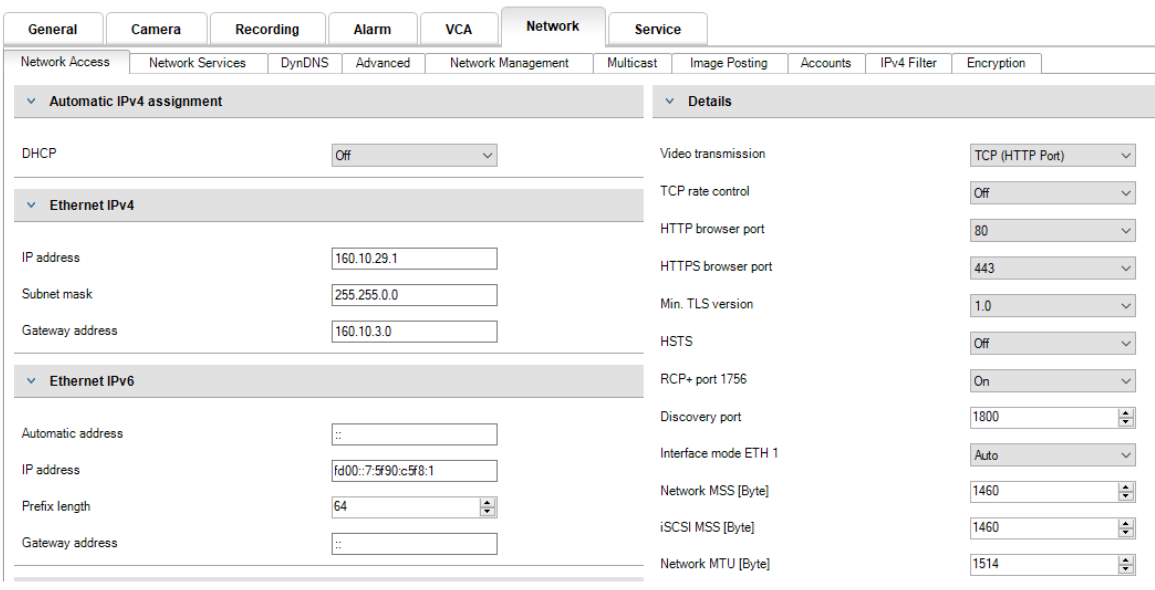The image size is (1155, 590).
Task: Change the RCP+ port 1756 dropdown
Action: click(1052, 381)
